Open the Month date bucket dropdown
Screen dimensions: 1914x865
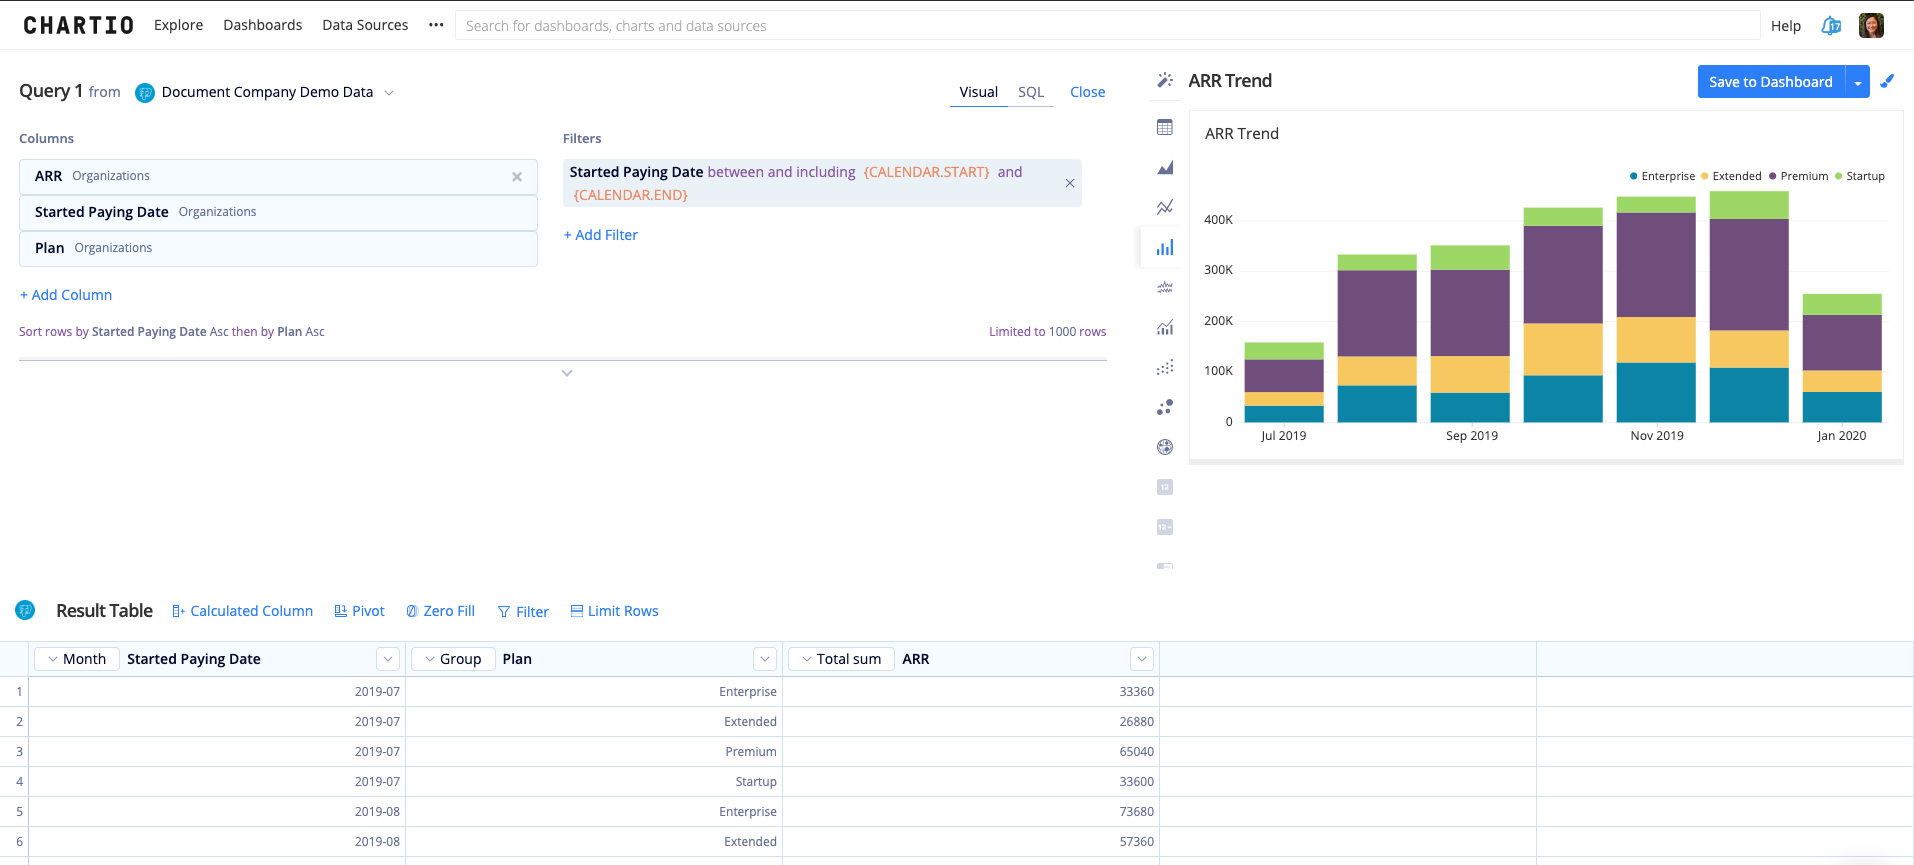tap(77, 659)
